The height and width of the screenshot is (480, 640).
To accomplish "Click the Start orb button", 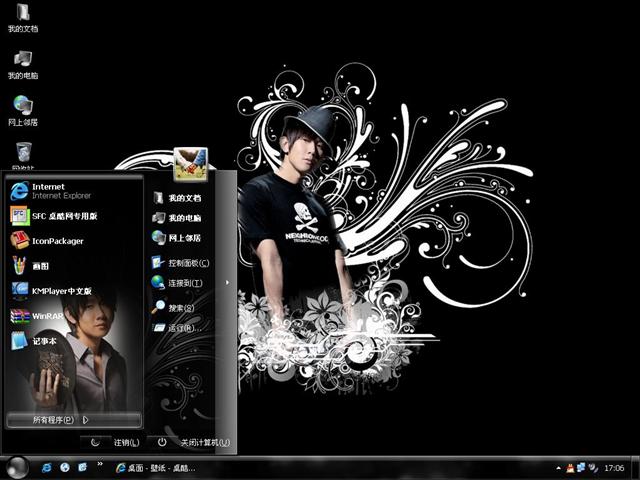I will tap(17, 466).
